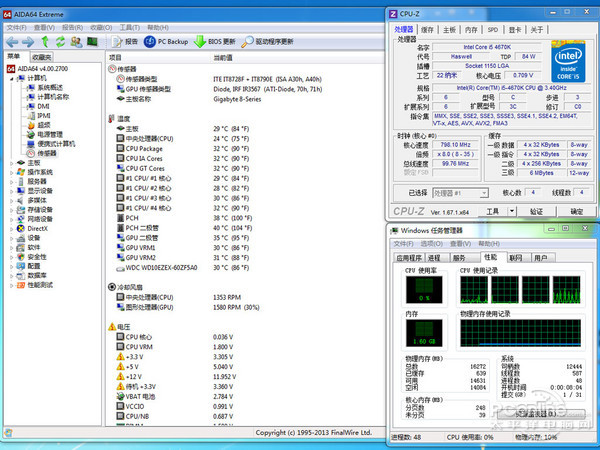600x450 pixels.
Task: Select 传感器 sensor item in tree
Action: [47, 153]
